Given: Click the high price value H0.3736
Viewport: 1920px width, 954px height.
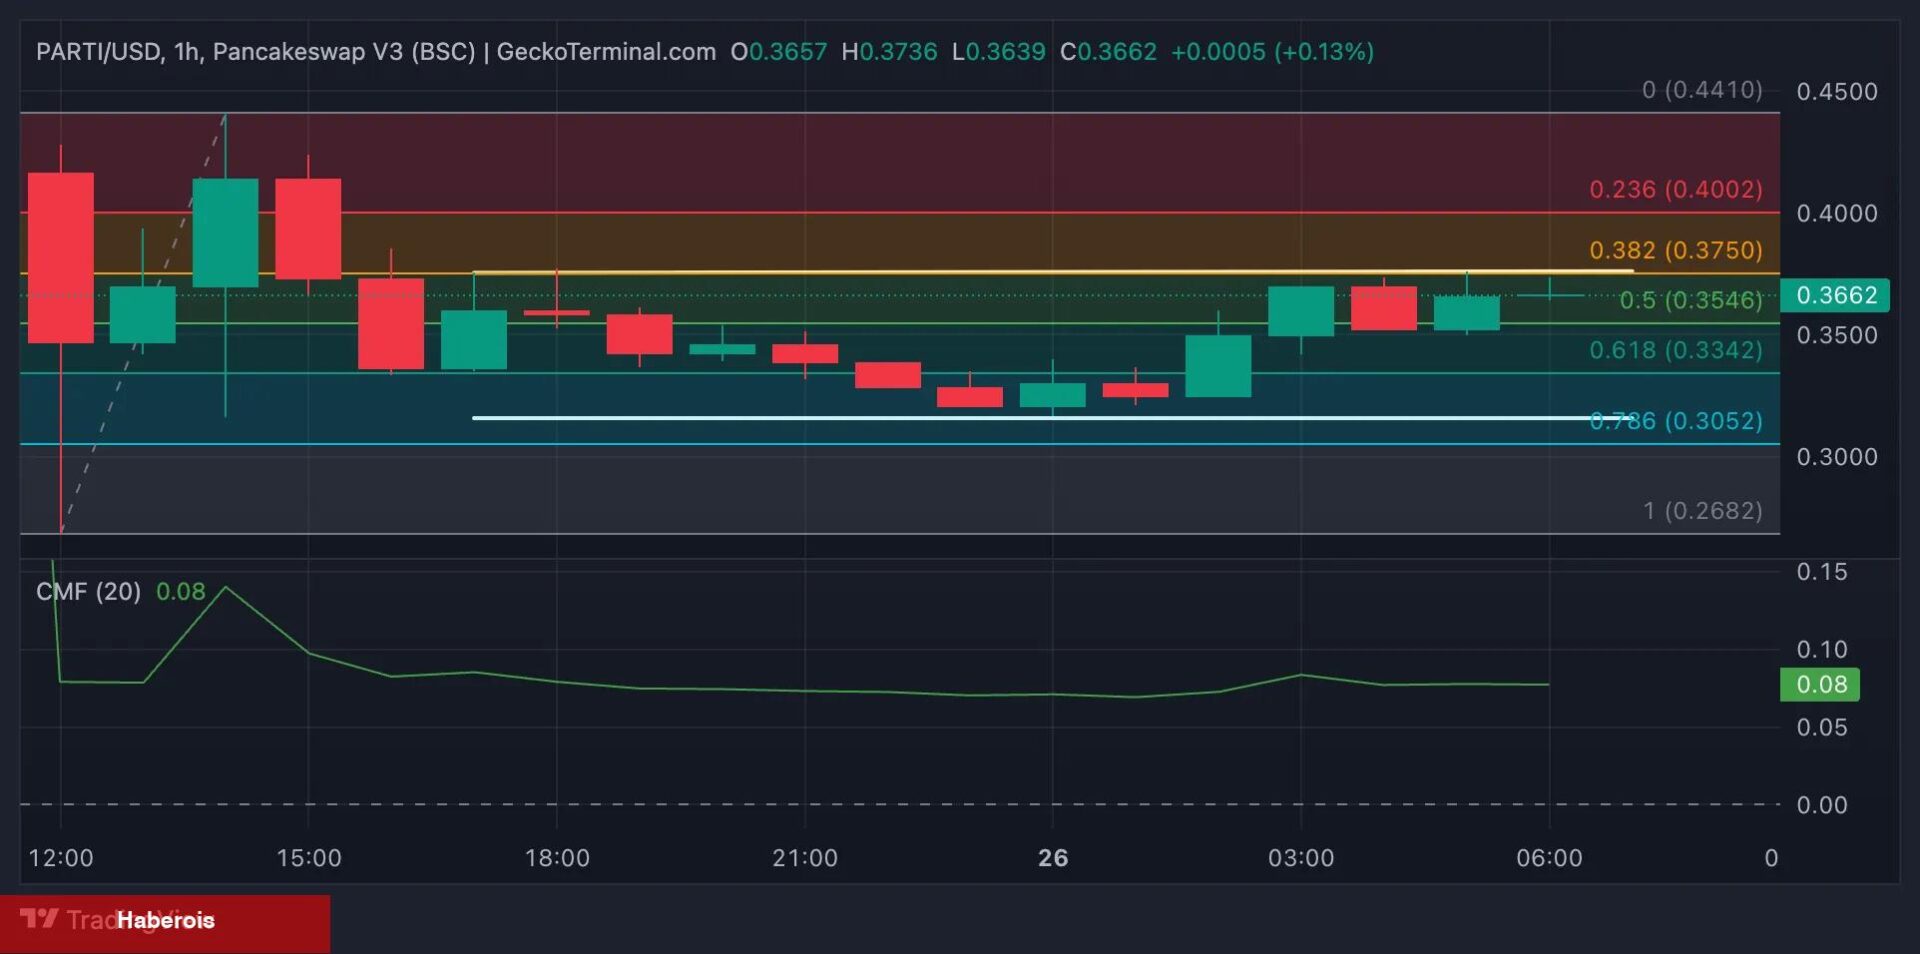Looking at the screenshot, I should click(889, 51).
